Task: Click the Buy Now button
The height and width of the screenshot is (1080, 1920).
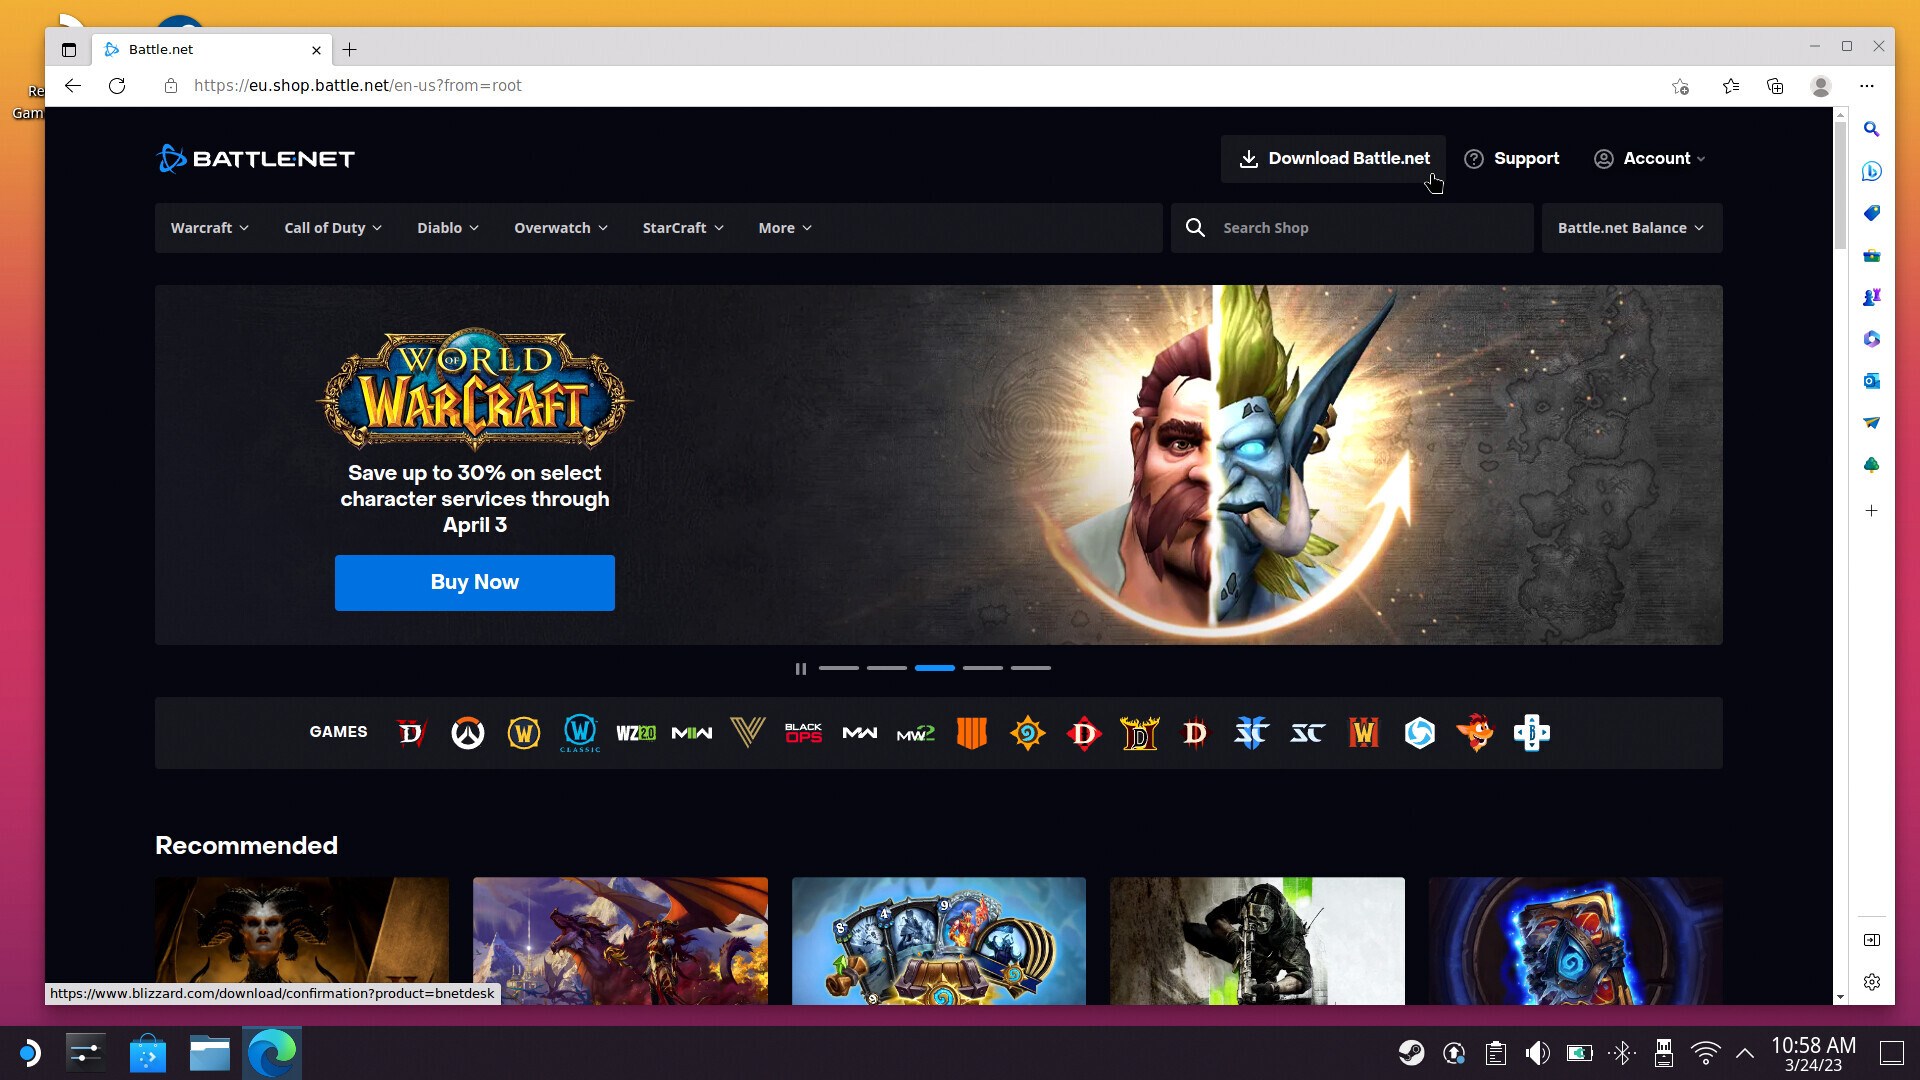Action: (474, 582)
